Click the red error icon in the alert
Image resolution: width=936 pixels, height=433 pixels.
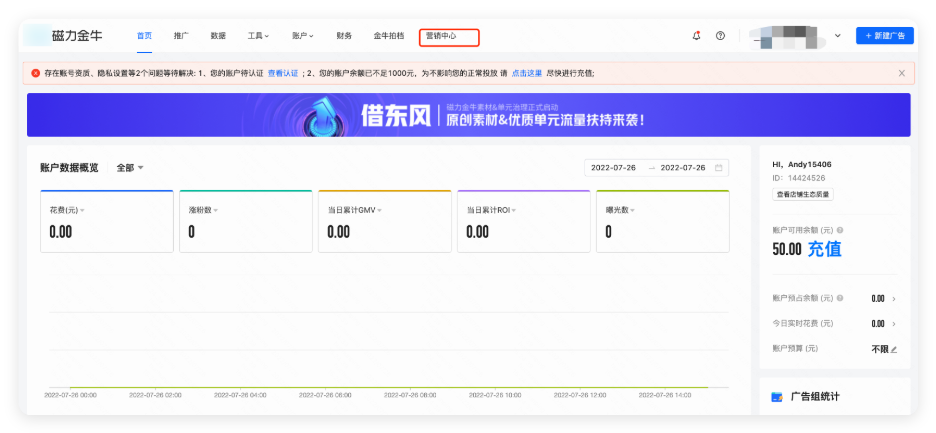tap(36, 73)
